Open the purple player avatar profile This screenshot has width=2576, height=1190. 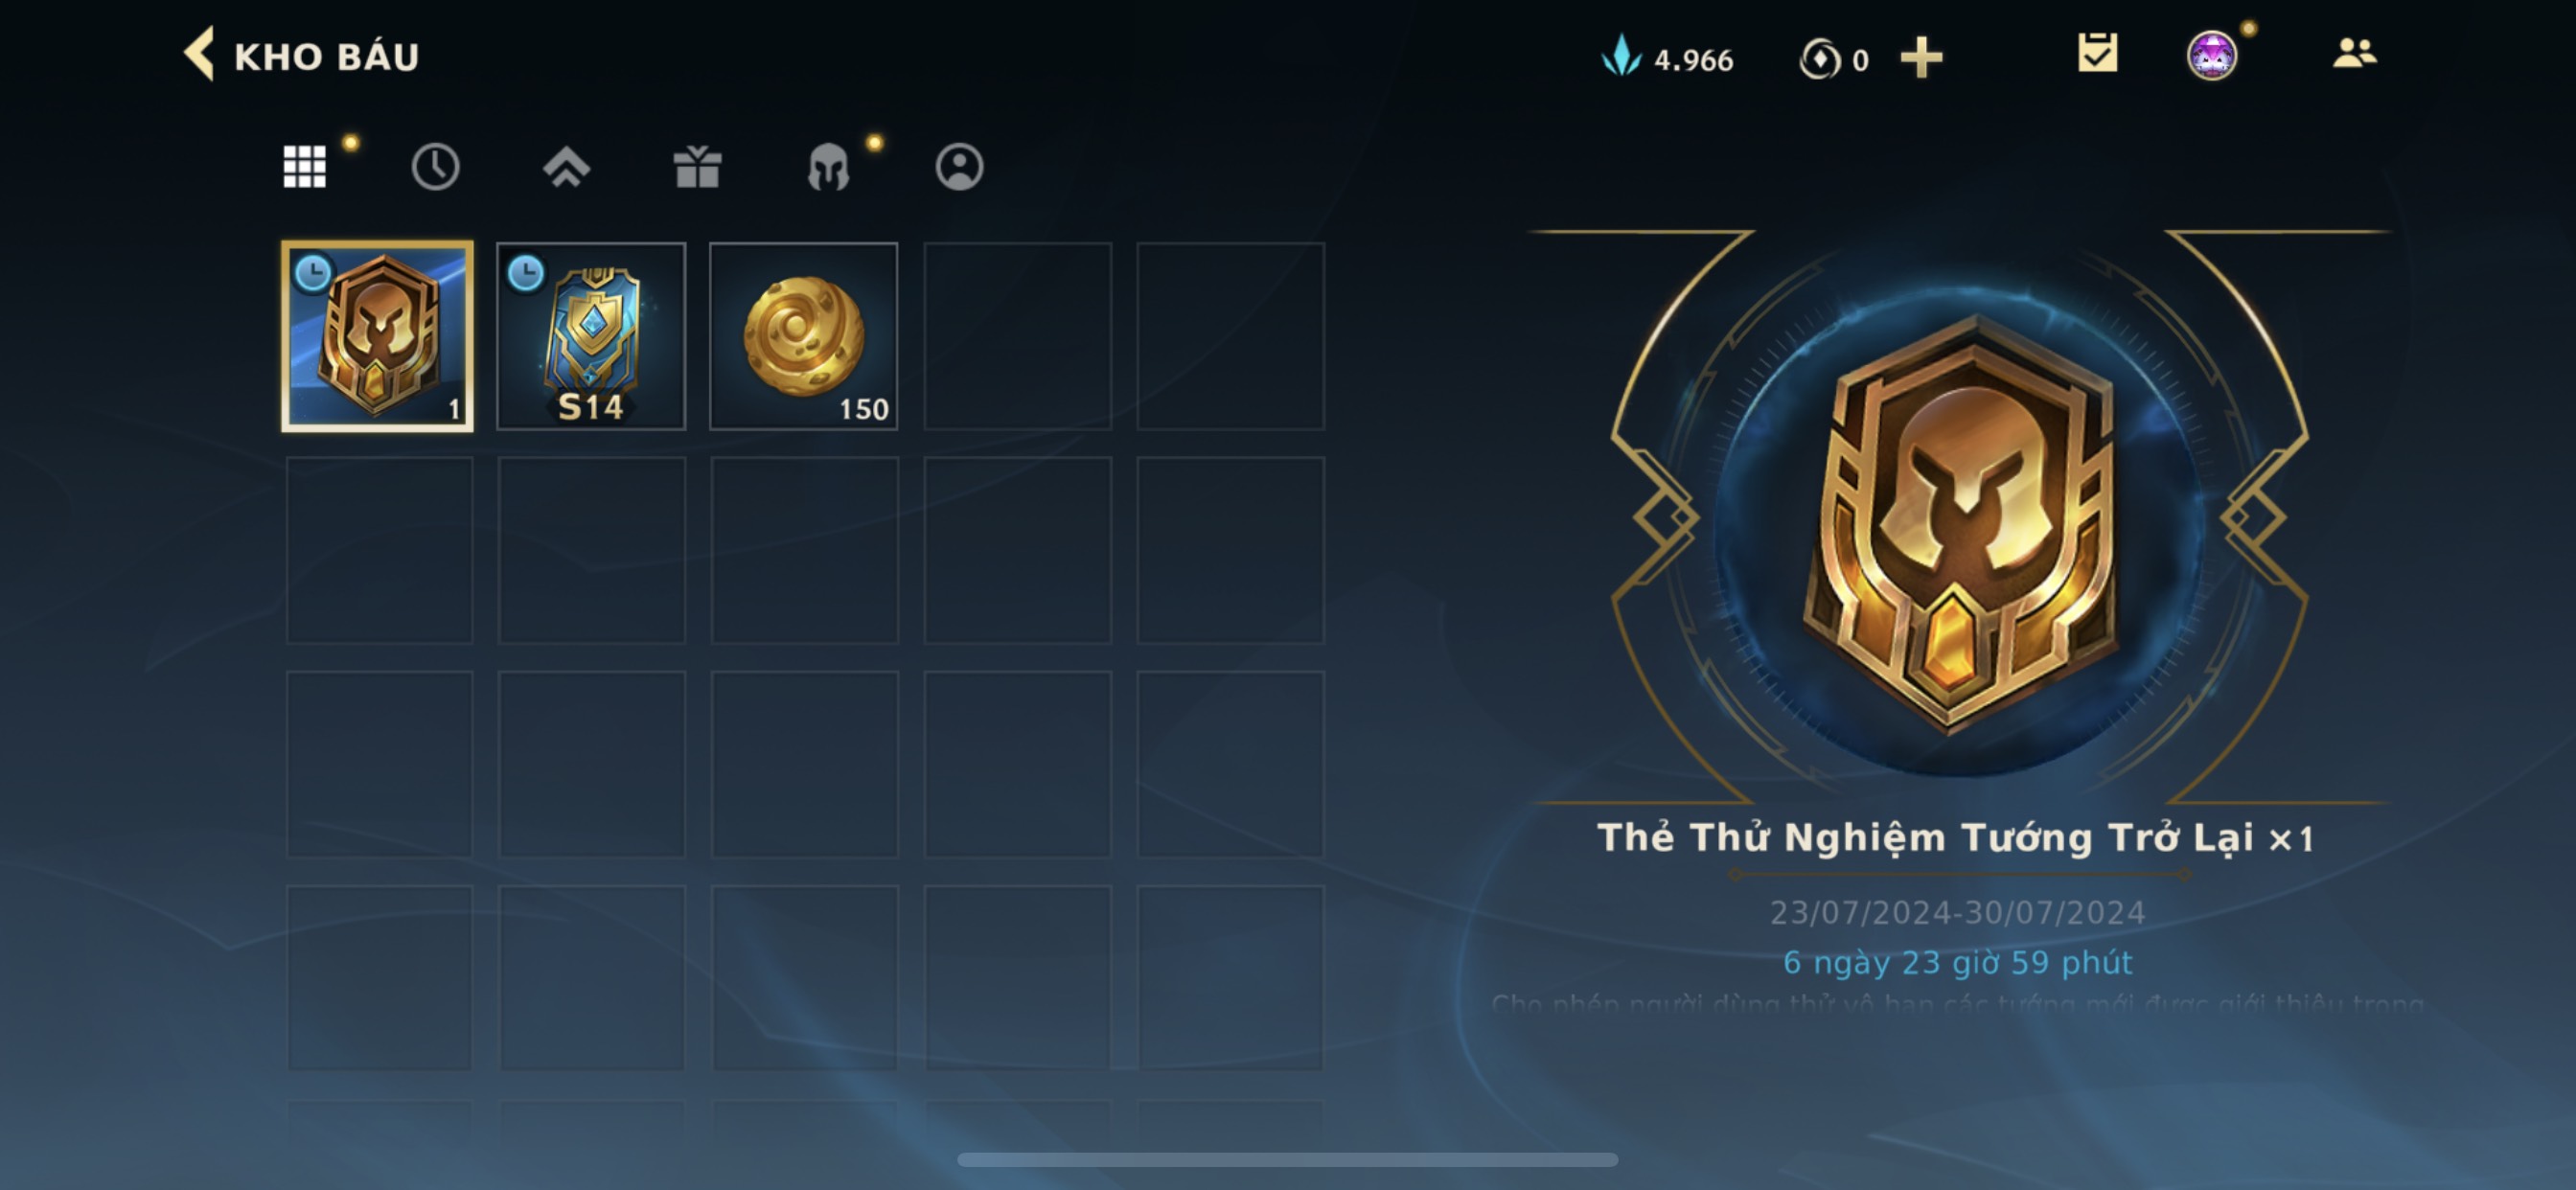pyautogui.click(x=2212, y=55)
